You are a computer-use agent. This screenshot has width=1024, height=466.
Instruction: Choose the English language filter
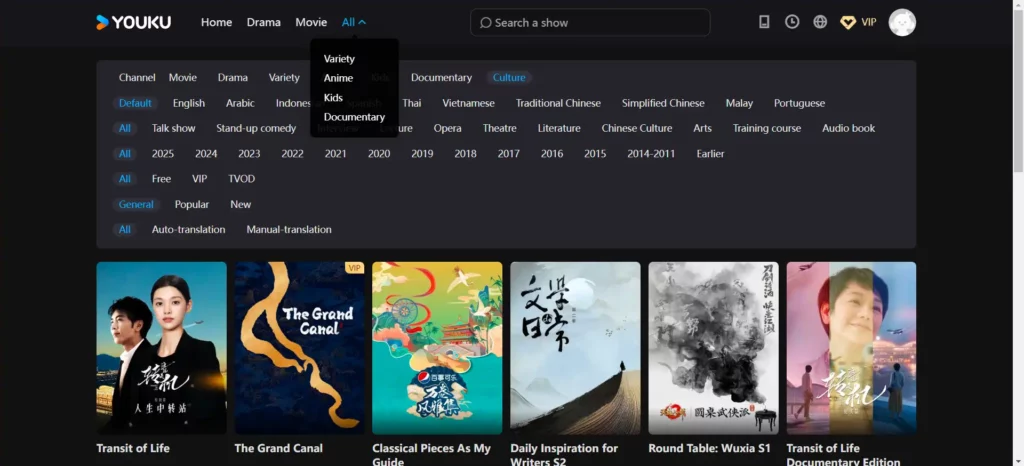(189, 103)
